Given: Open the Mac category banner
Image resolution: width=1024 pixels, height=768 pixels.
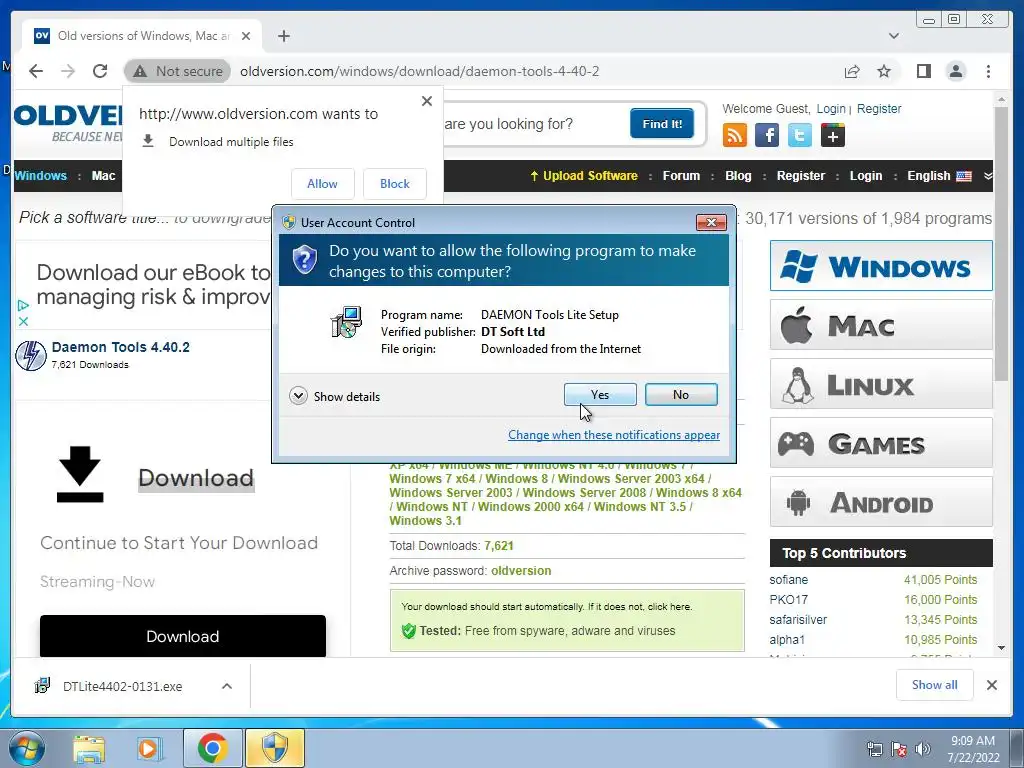Looking at the screenshot, I should pos(881,325).
